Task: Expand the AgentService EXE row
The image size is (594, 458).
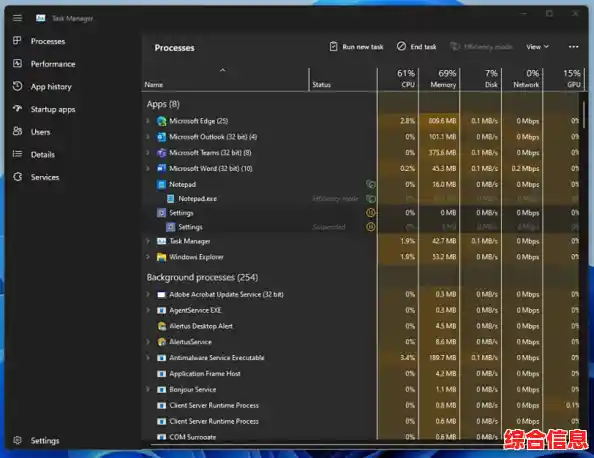Action: pyautogui.click(x=148, y=310)
